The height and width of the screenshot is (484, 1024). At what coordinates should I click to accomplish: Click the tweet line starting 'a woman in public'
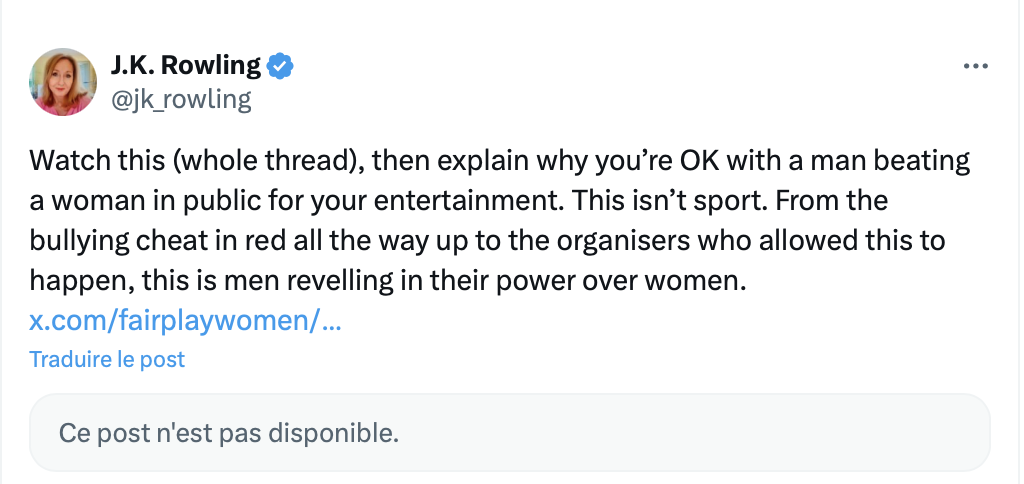click(x=458, y=201)
